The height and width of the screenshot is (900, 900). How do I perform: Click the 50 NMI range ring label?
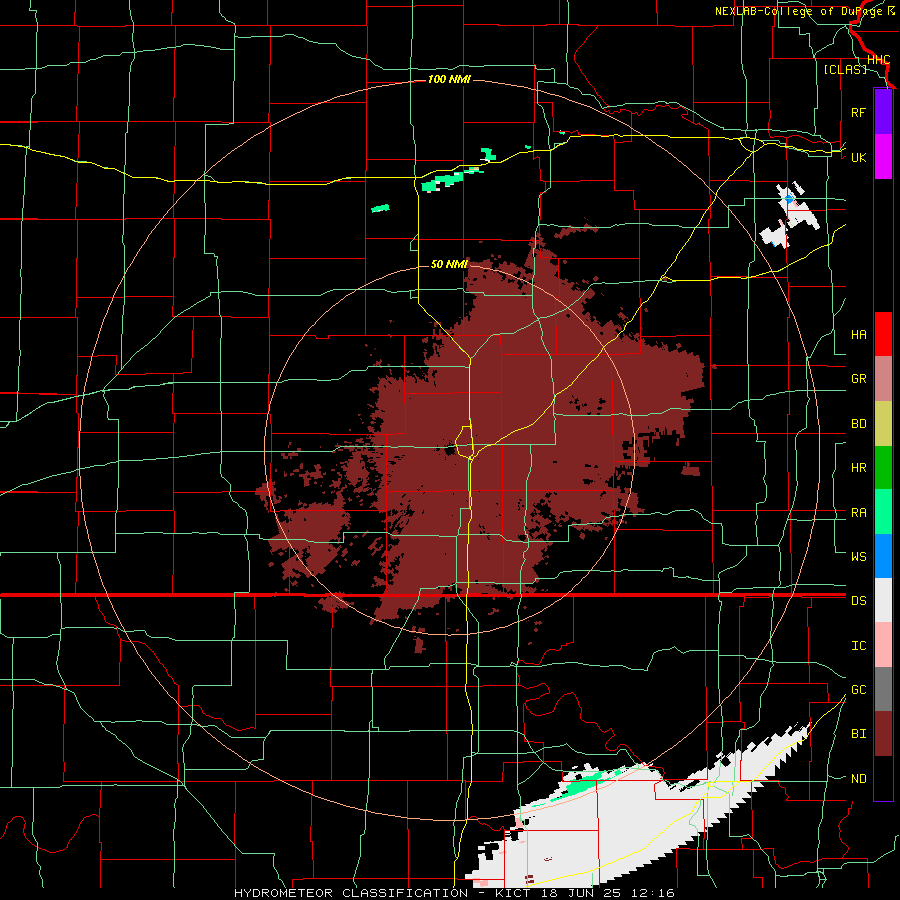(449, 264)
